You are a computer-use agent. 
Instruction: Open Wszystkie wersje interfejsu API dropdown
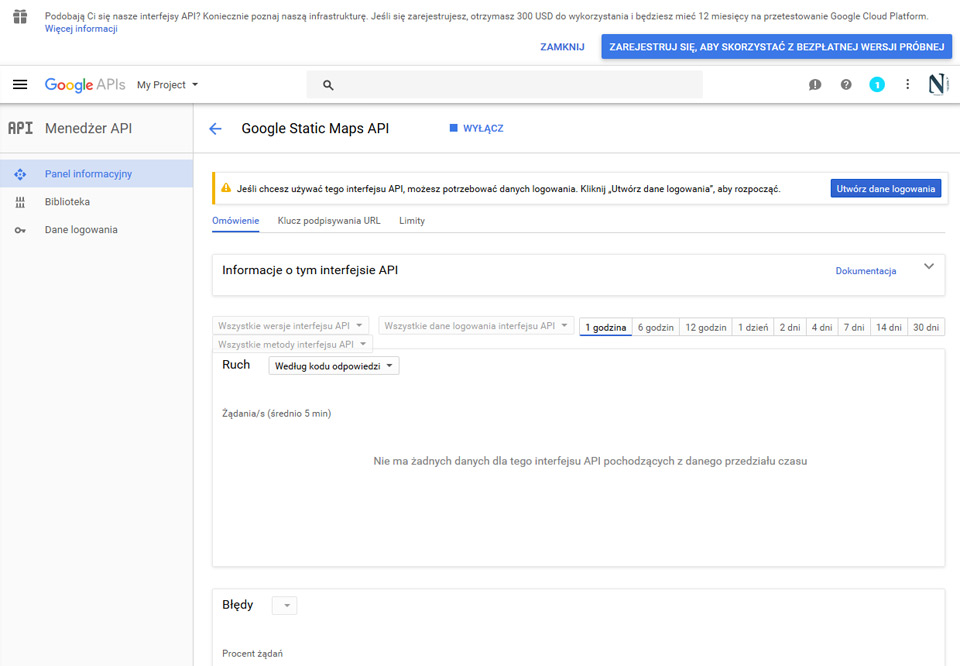click(x=291, y=326)
